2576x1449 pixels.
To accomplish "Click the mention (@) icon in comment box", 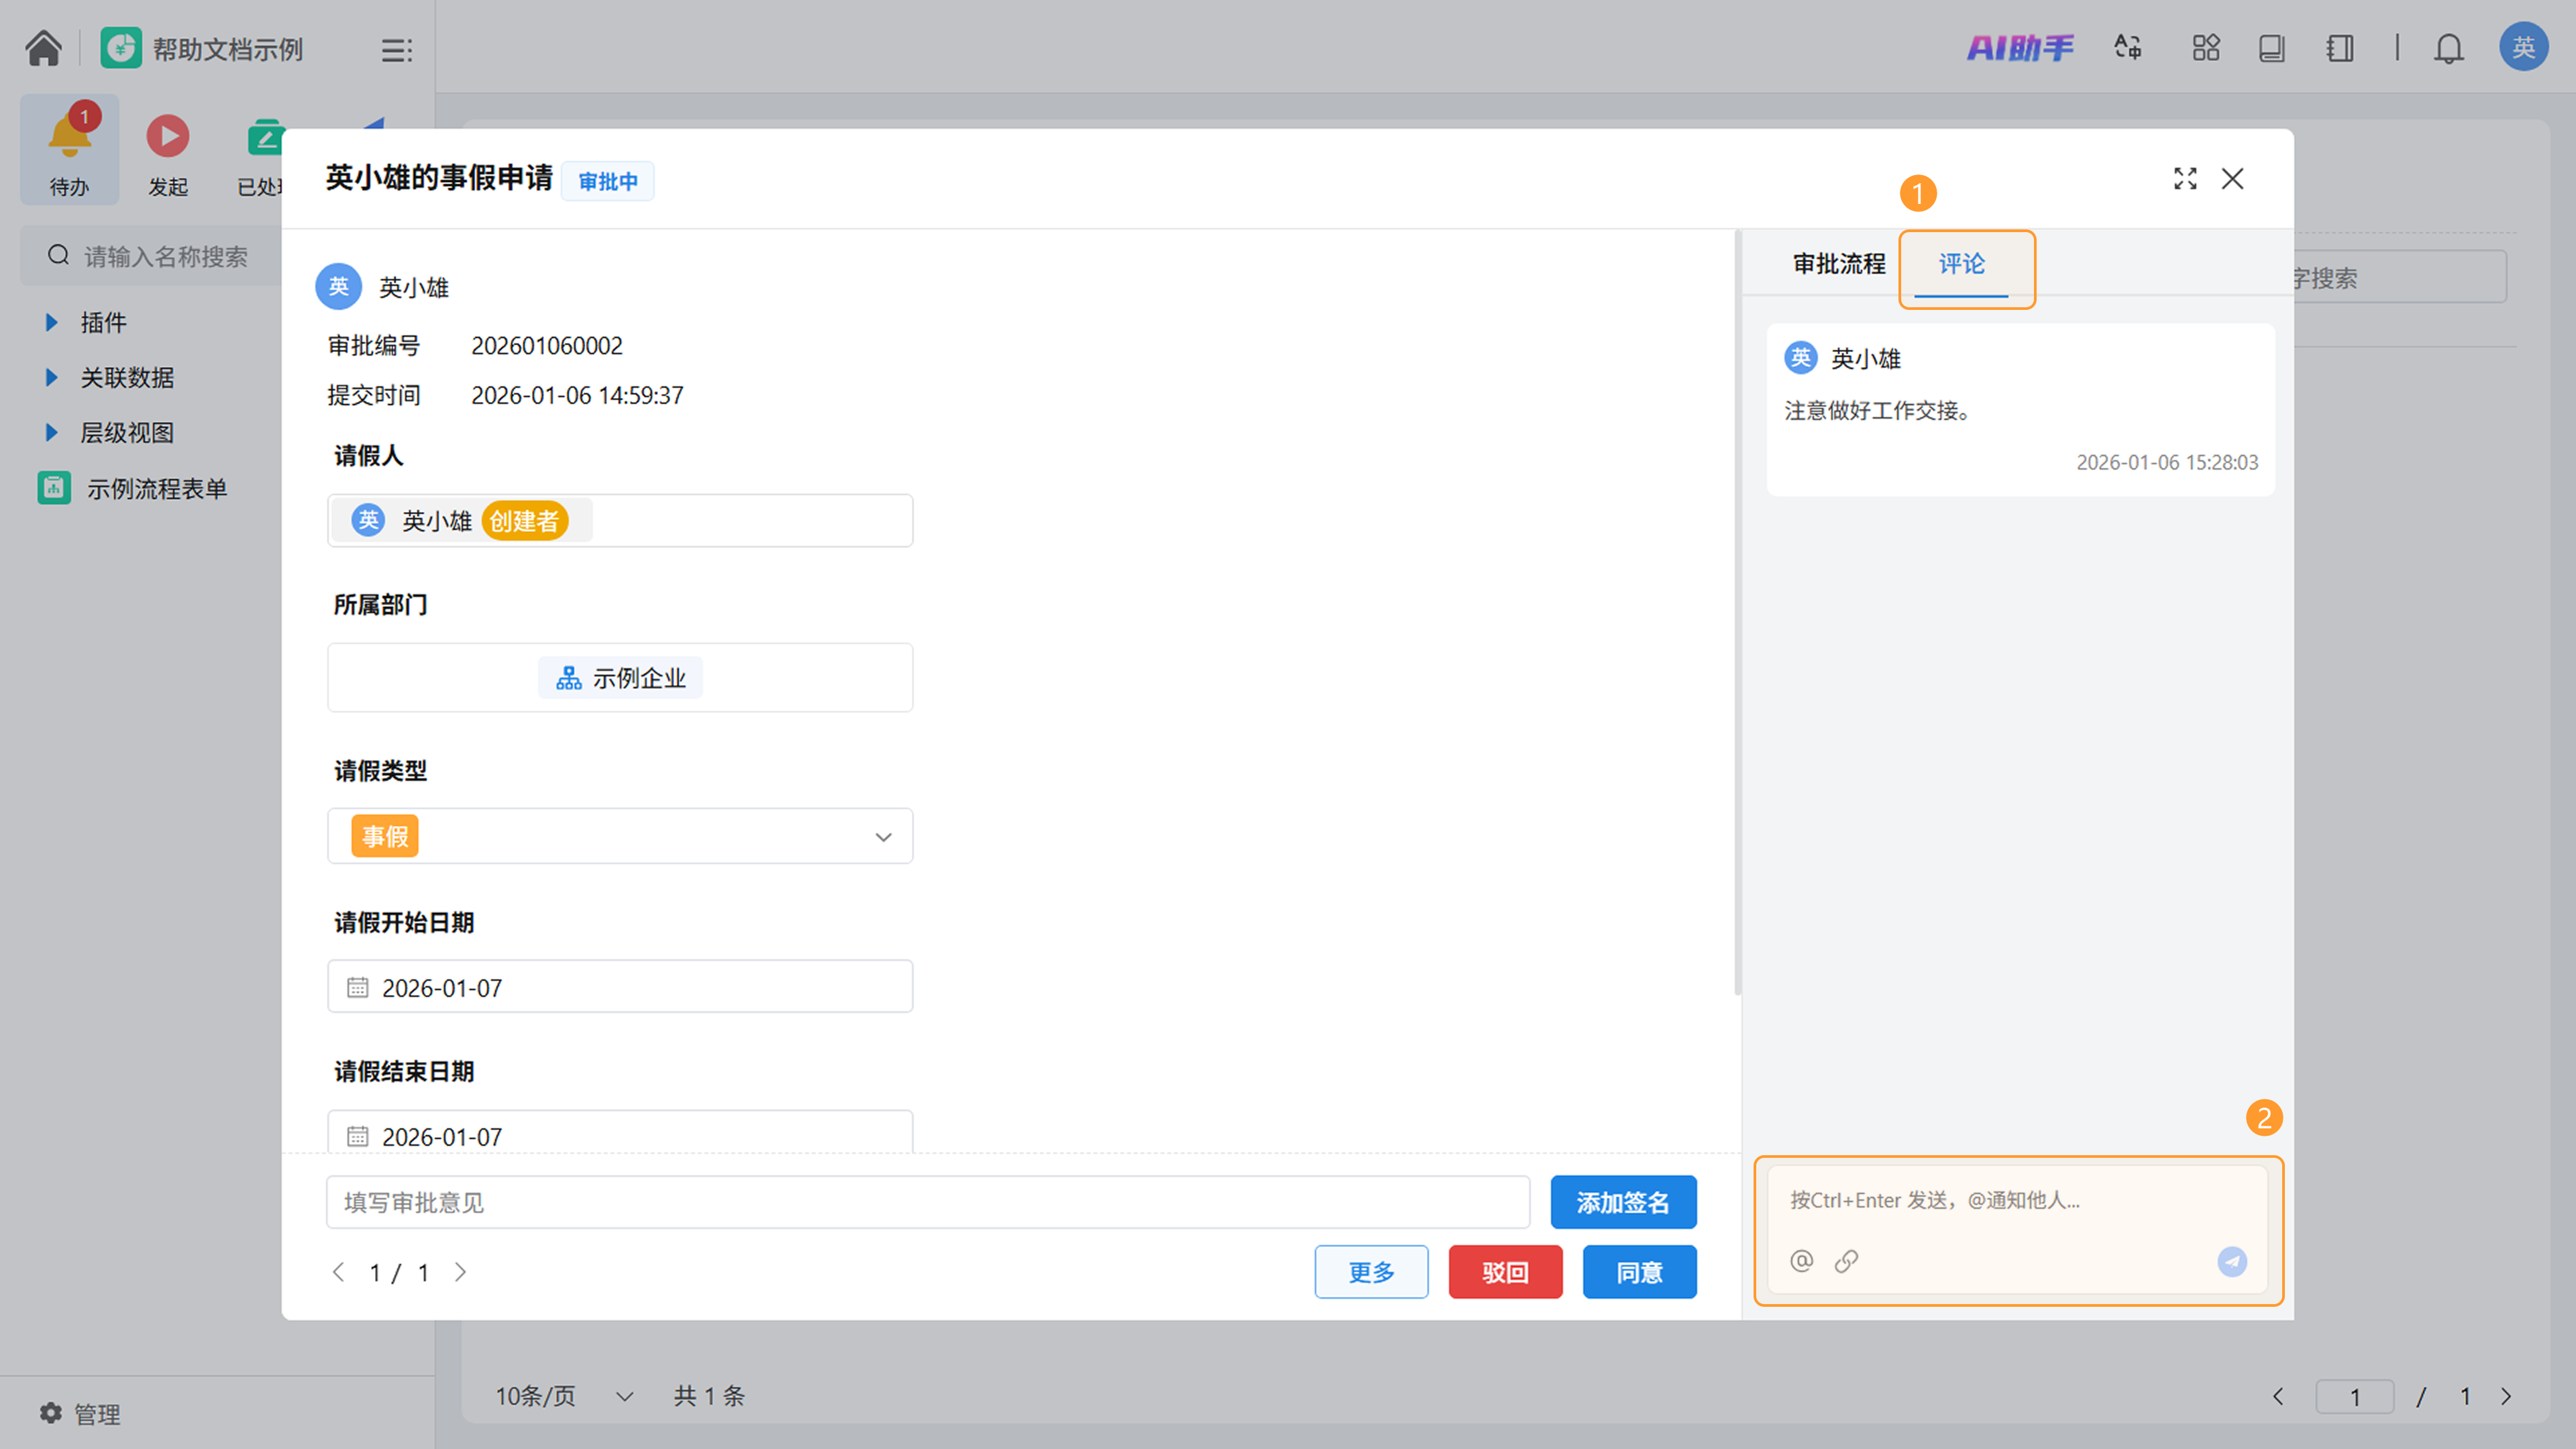I will click(1801, 1261).
